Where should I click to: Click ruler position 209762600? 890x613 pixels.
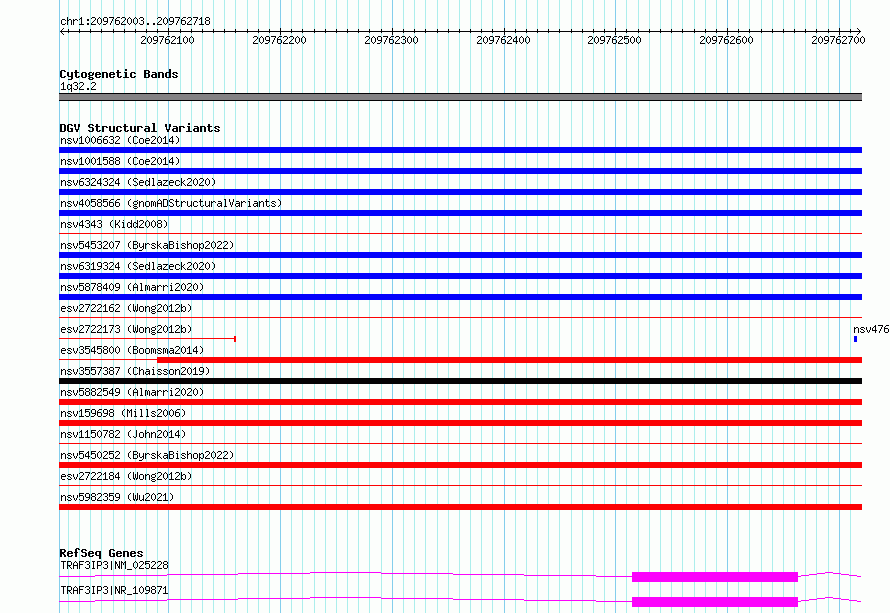pos(726,40)
